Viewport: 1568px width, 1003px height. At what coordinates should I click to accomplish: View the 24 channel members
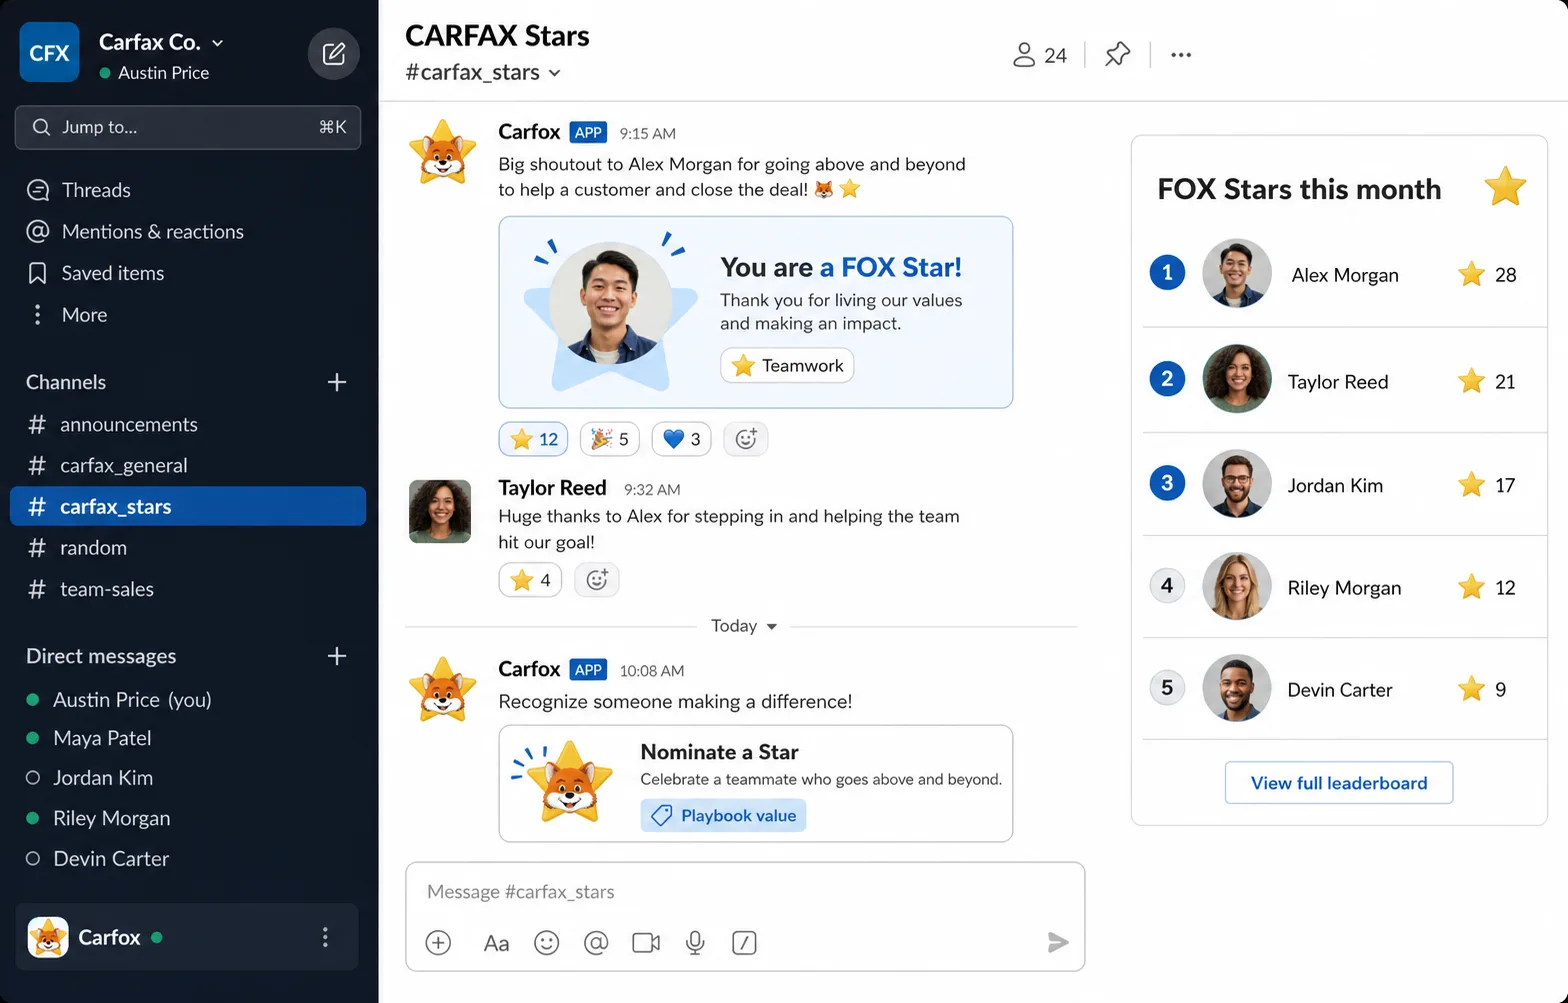click(1040, 55)
